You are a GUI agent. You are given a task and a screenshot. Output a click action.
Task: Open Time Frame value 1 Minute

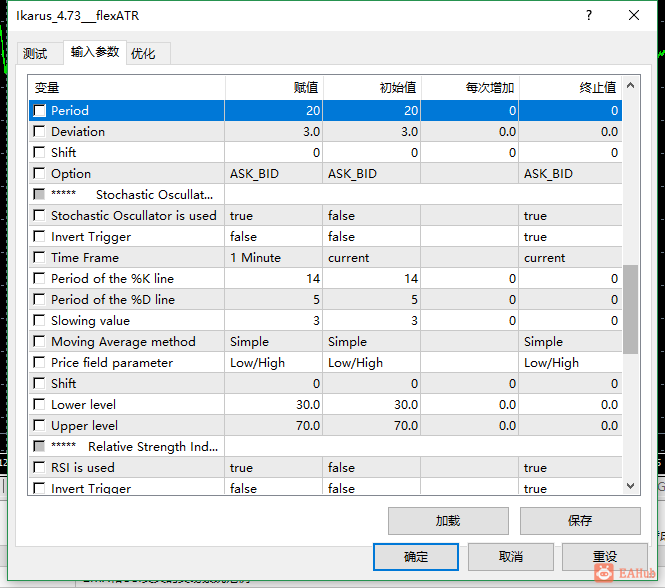[274, 258]
